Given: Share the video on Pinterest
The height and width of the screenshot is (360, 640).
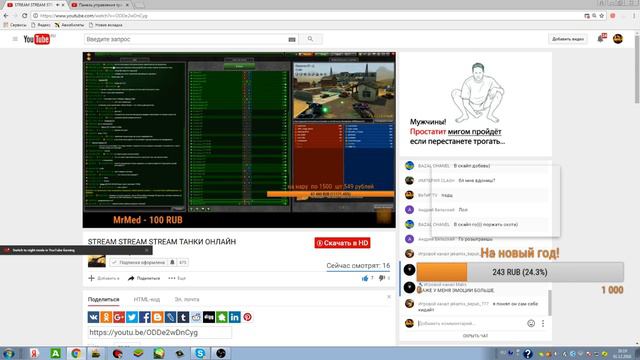Looking at the screenshot, I should [x=247, y=317].
